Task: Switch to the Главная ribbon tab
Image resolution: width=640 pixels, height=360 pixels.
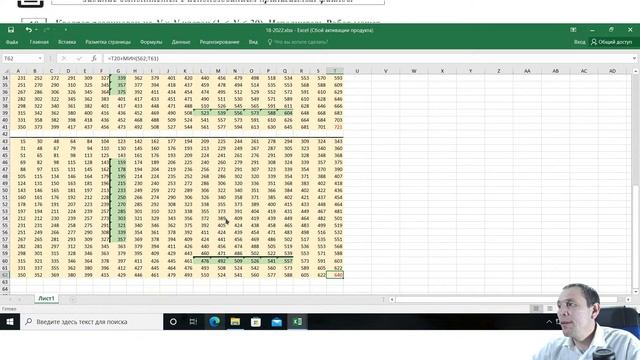Action: (x=39, y=42)
